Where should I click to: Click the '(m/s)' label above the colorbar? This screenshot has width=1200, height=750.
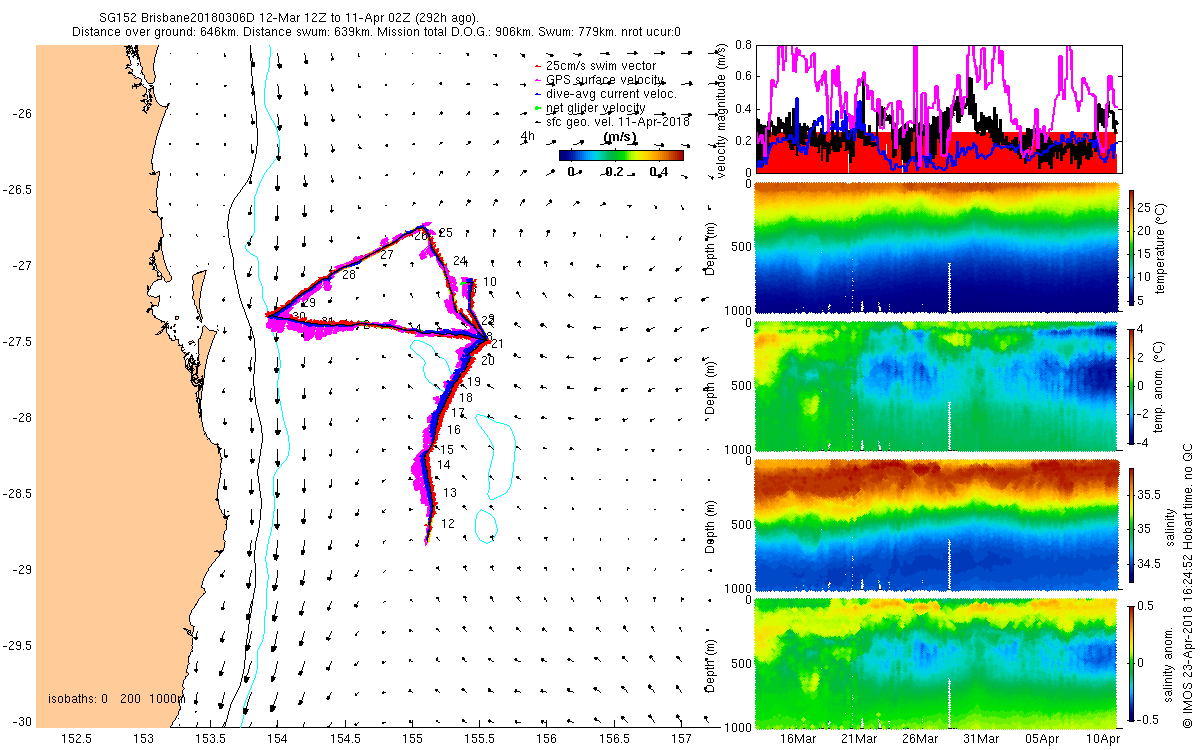[622, 137]
